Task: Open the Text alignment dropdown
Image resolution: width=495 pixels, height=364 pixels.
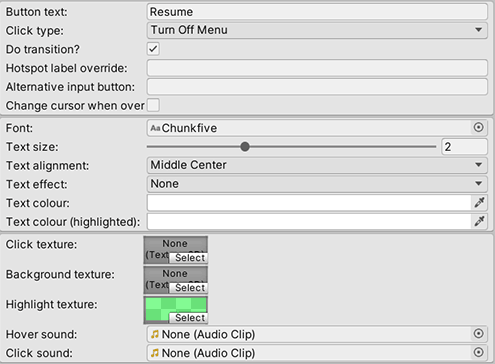Action: pyautogui.click(x=317, y=165)
